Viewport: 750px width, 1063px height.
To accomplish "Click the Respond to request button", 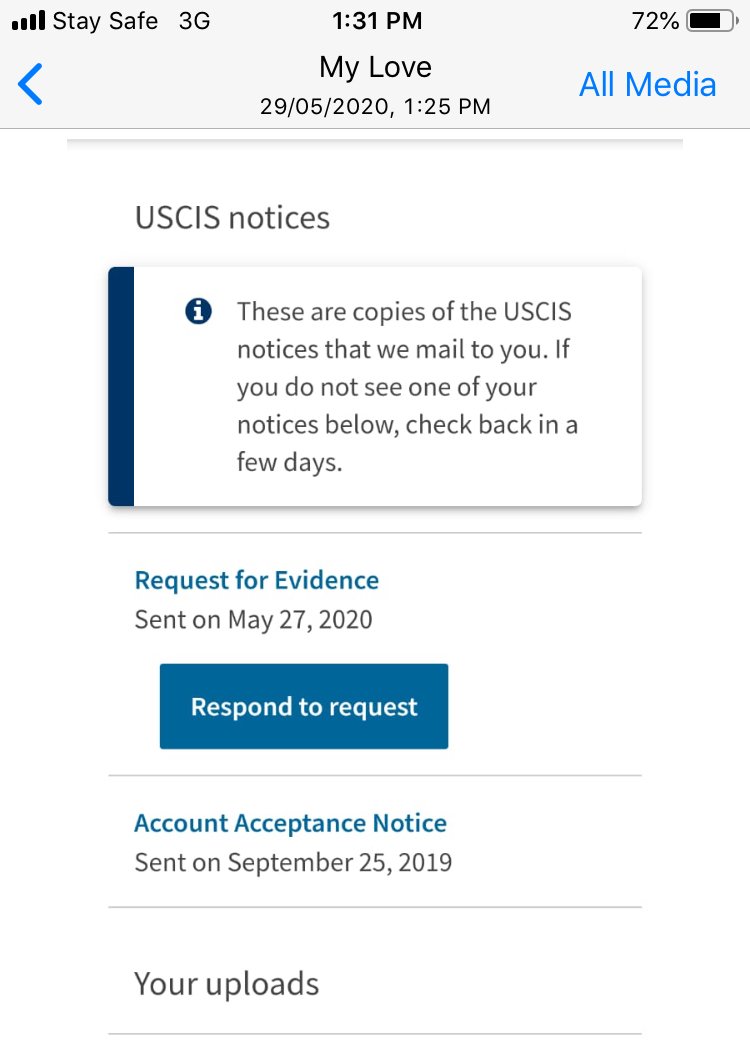I will (x=304, y=706).
